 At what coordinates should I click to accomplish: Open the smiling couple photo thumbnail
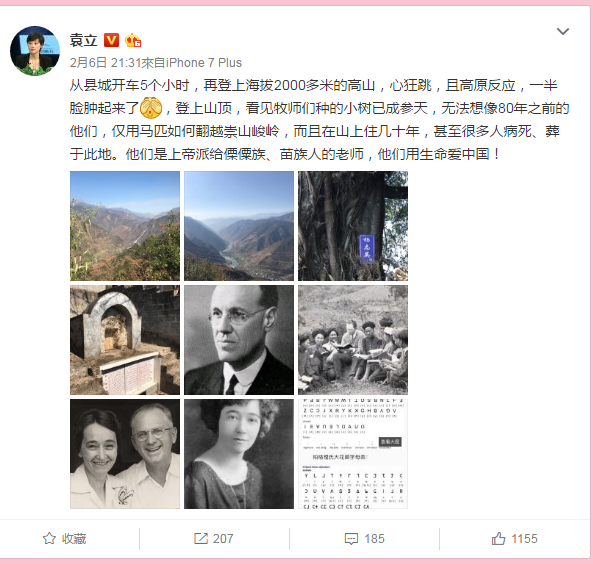[125, 454]
